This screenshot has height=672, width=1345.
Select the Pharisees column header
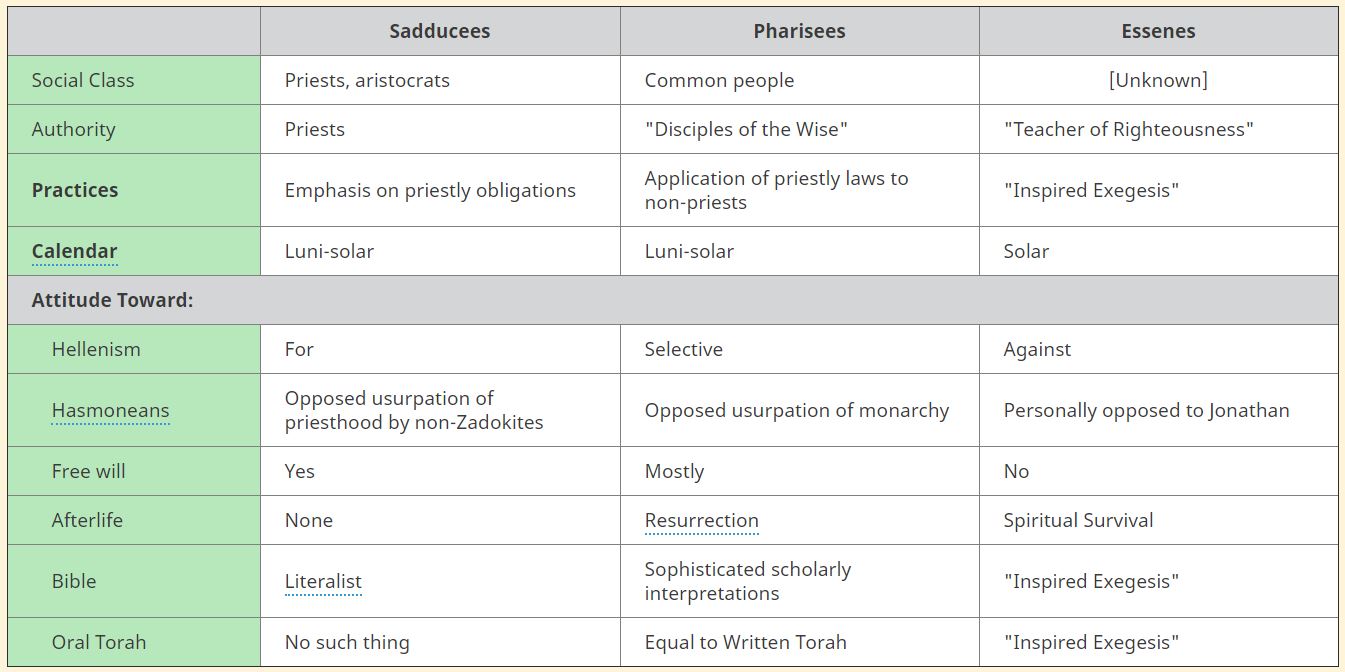799,31
